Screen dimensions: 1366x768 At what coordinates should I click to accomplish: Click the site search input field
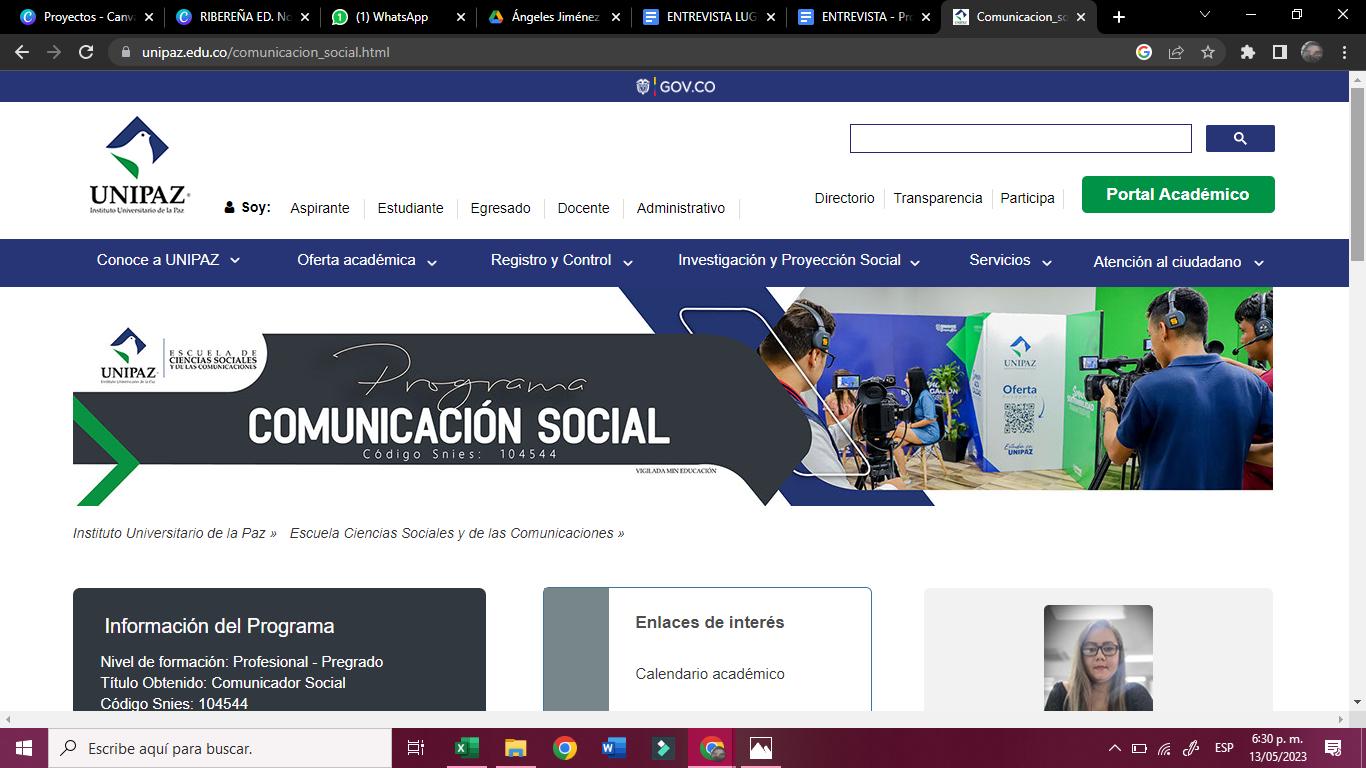[1021, 138]
